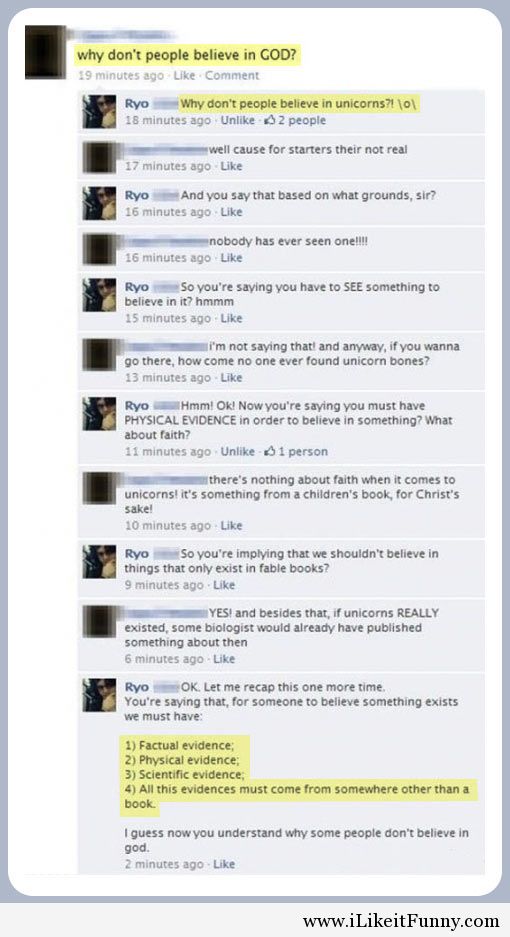Click the thumbs-up icon beside "2 people"
This screenshot has height=937, width=510.
click(x=270, y=120)
